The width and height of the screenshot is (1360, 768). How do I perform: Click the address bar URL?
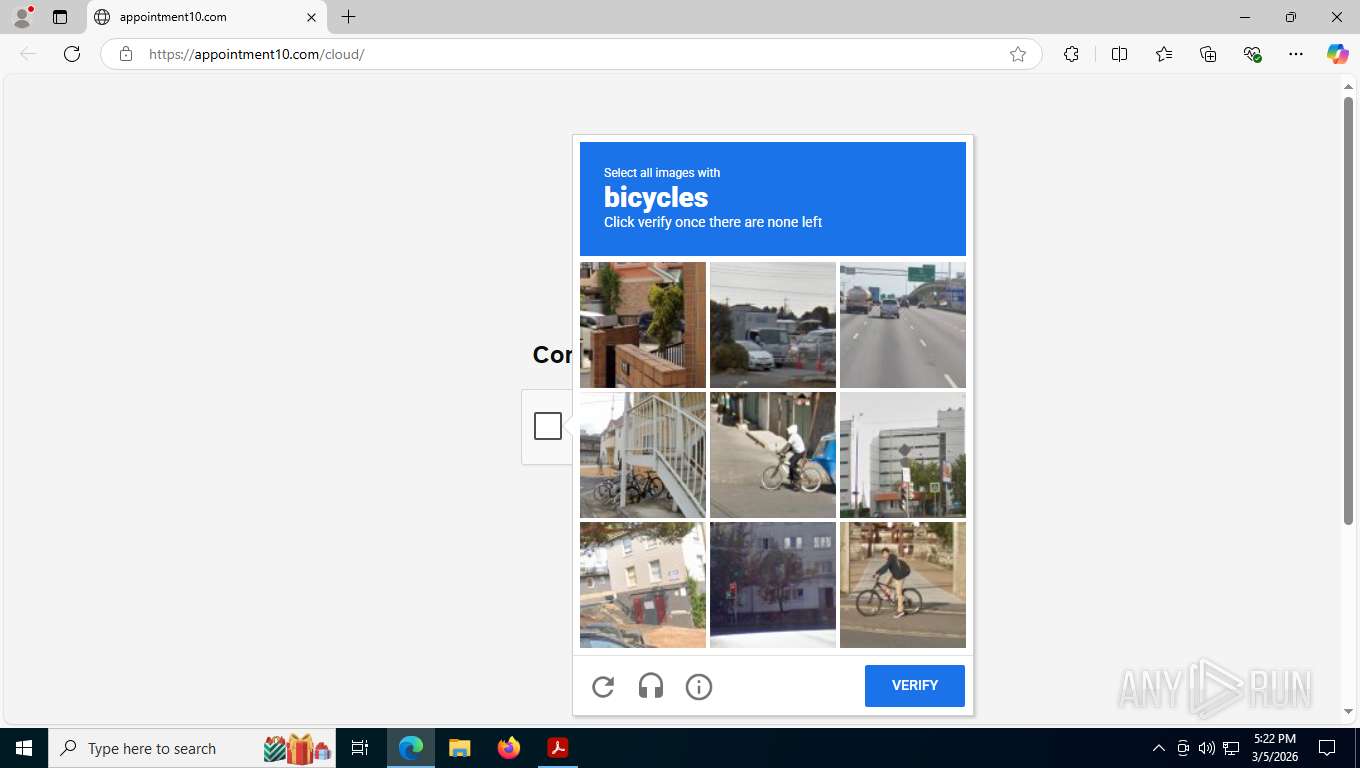tap(257, 54)
